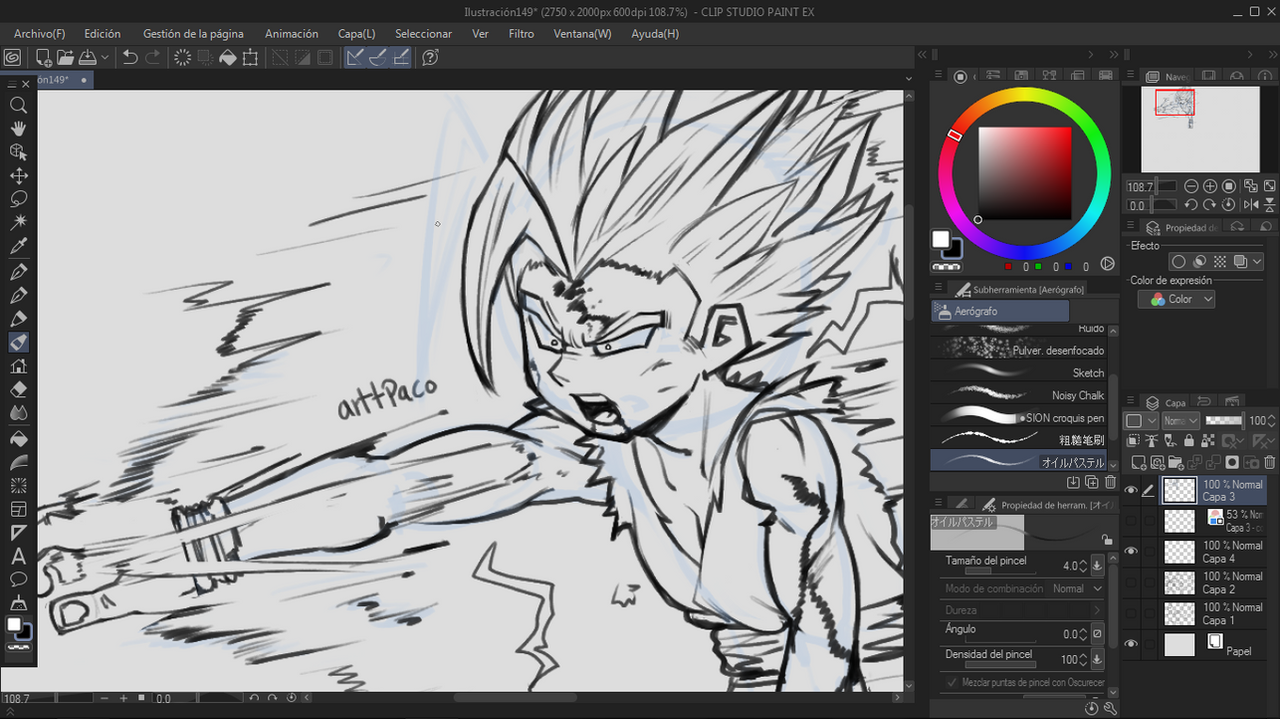Toggle Snap to ruler in the command bar

355,58
